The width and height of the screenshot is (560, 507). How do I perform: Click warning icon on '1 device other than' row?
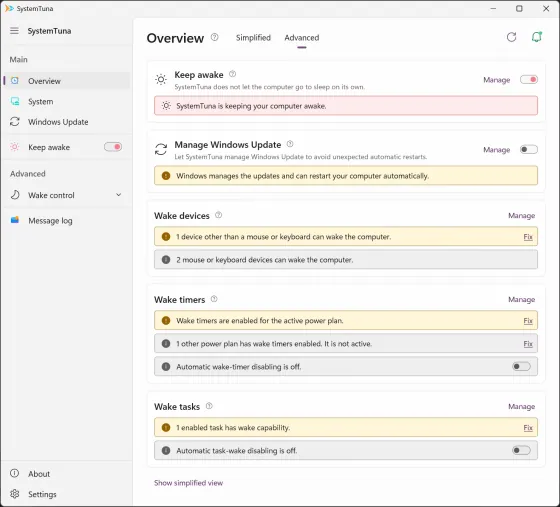[166, 236]
